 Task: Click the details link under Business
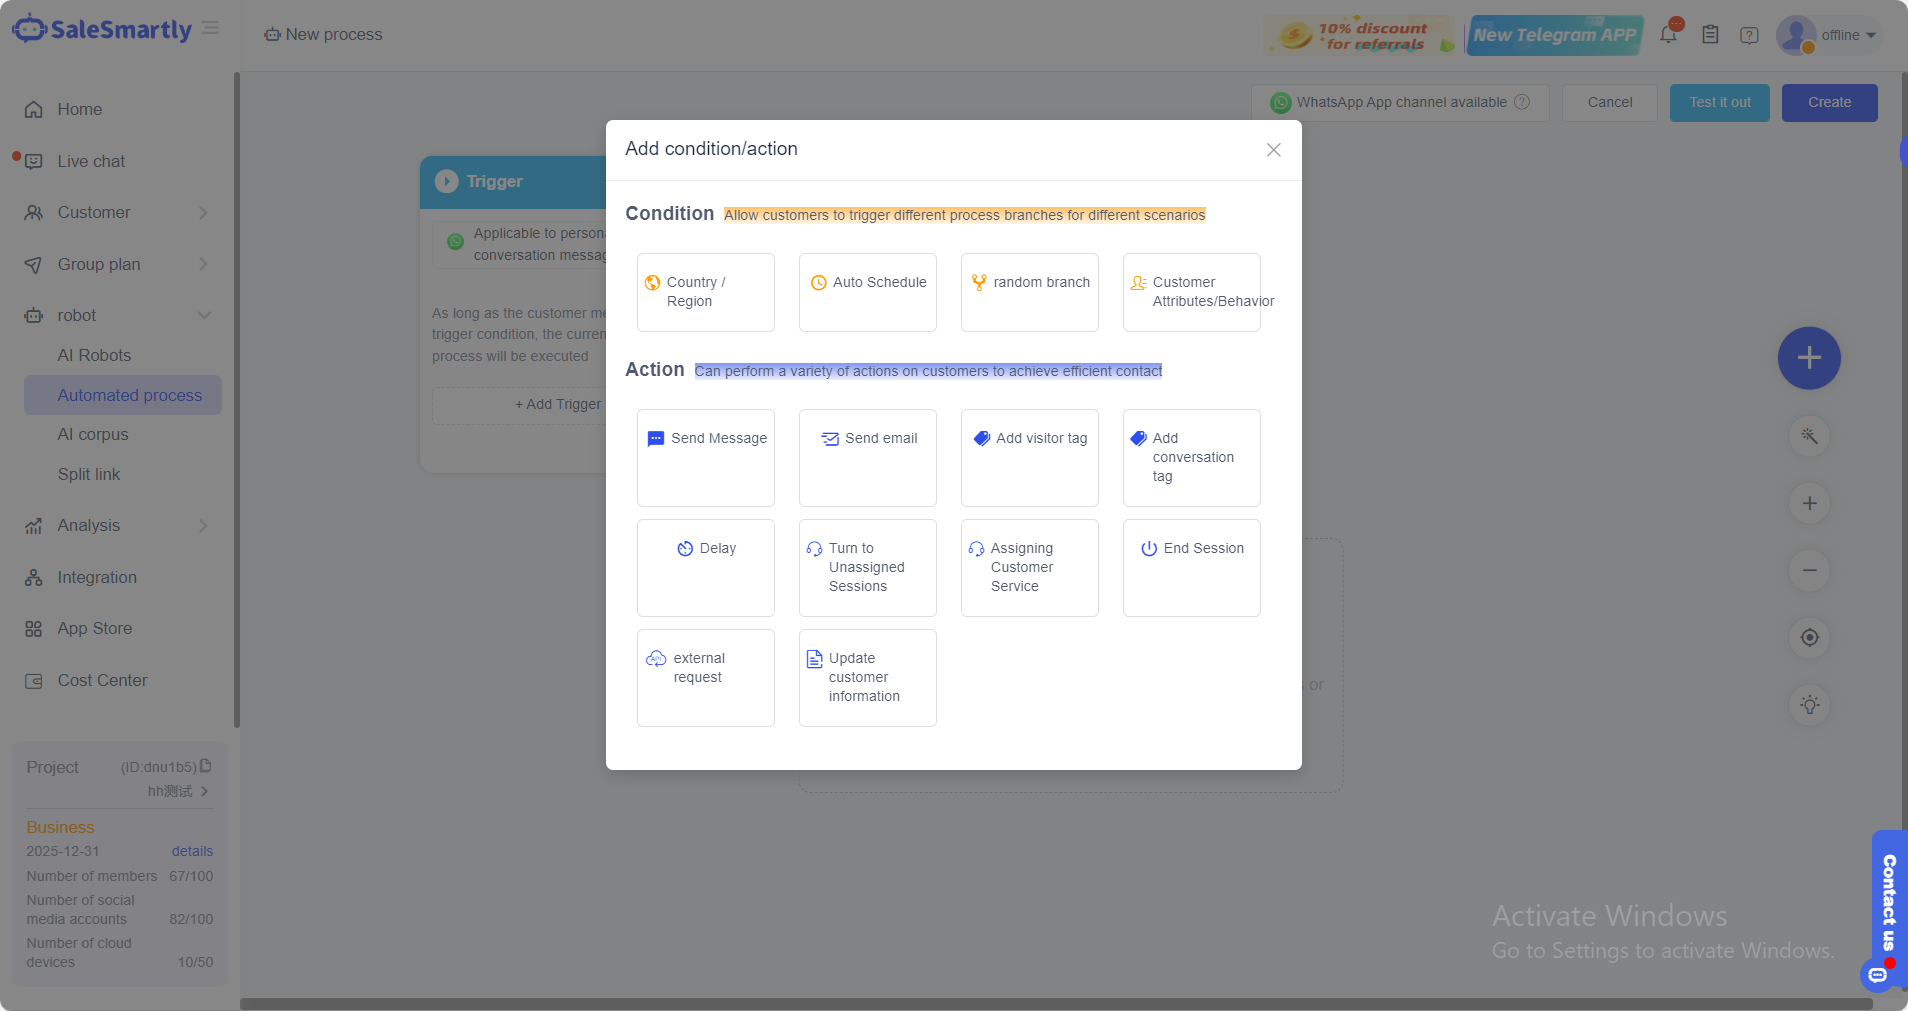point(192,851)
